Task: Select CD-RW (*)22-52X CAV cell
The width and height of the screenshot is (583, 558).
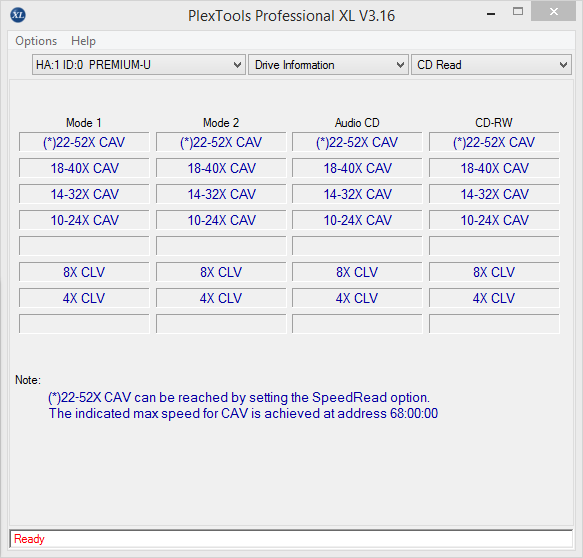Action: coord(494,142)
